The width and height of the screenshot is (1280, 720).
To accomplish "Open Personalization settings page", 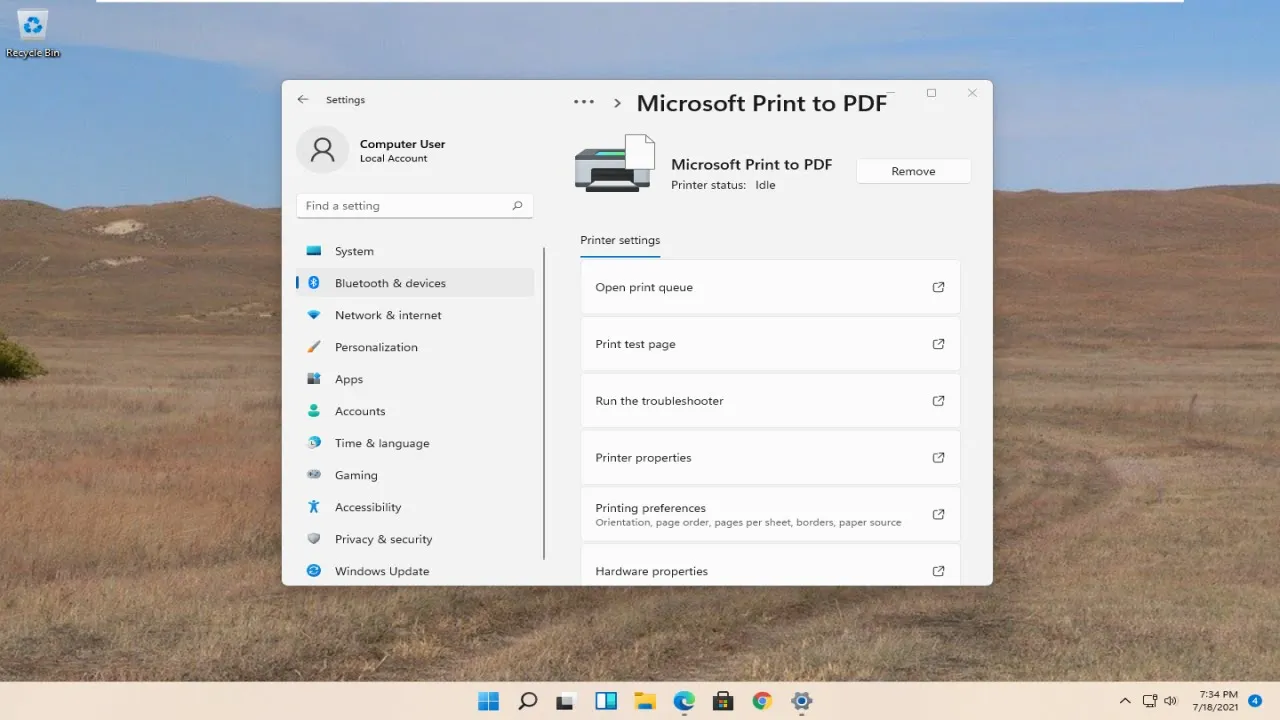I will (x=415, y=347).
